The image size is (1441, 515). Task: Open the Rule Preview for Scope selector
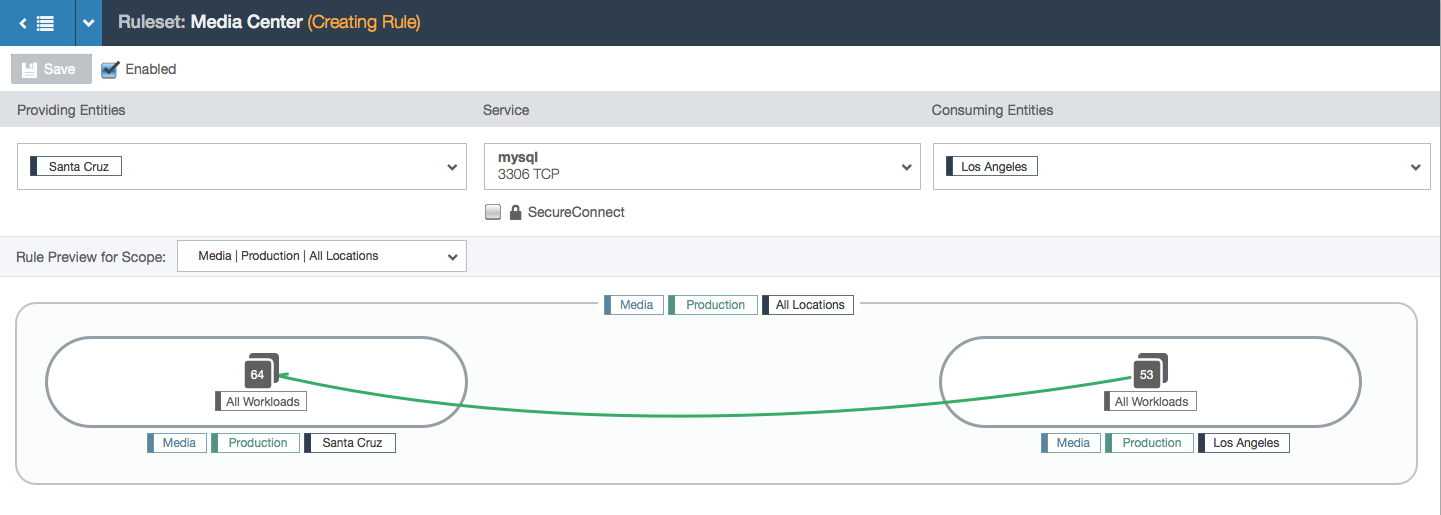[321, 256]
